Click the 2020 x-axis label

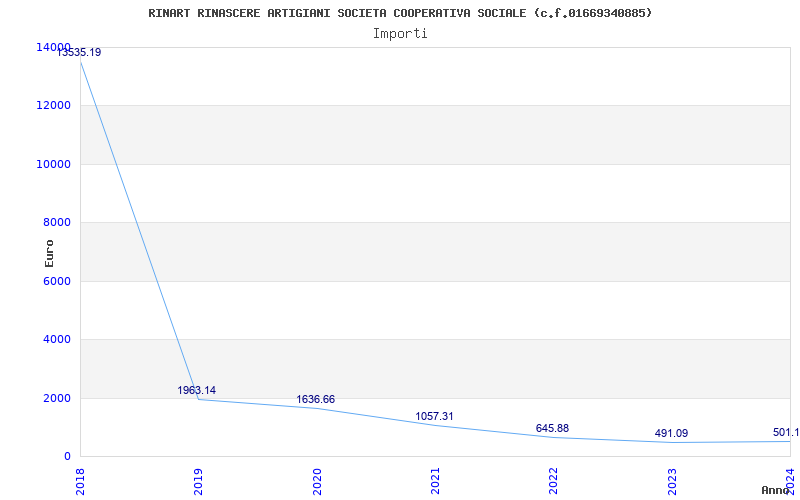point(317,481)
